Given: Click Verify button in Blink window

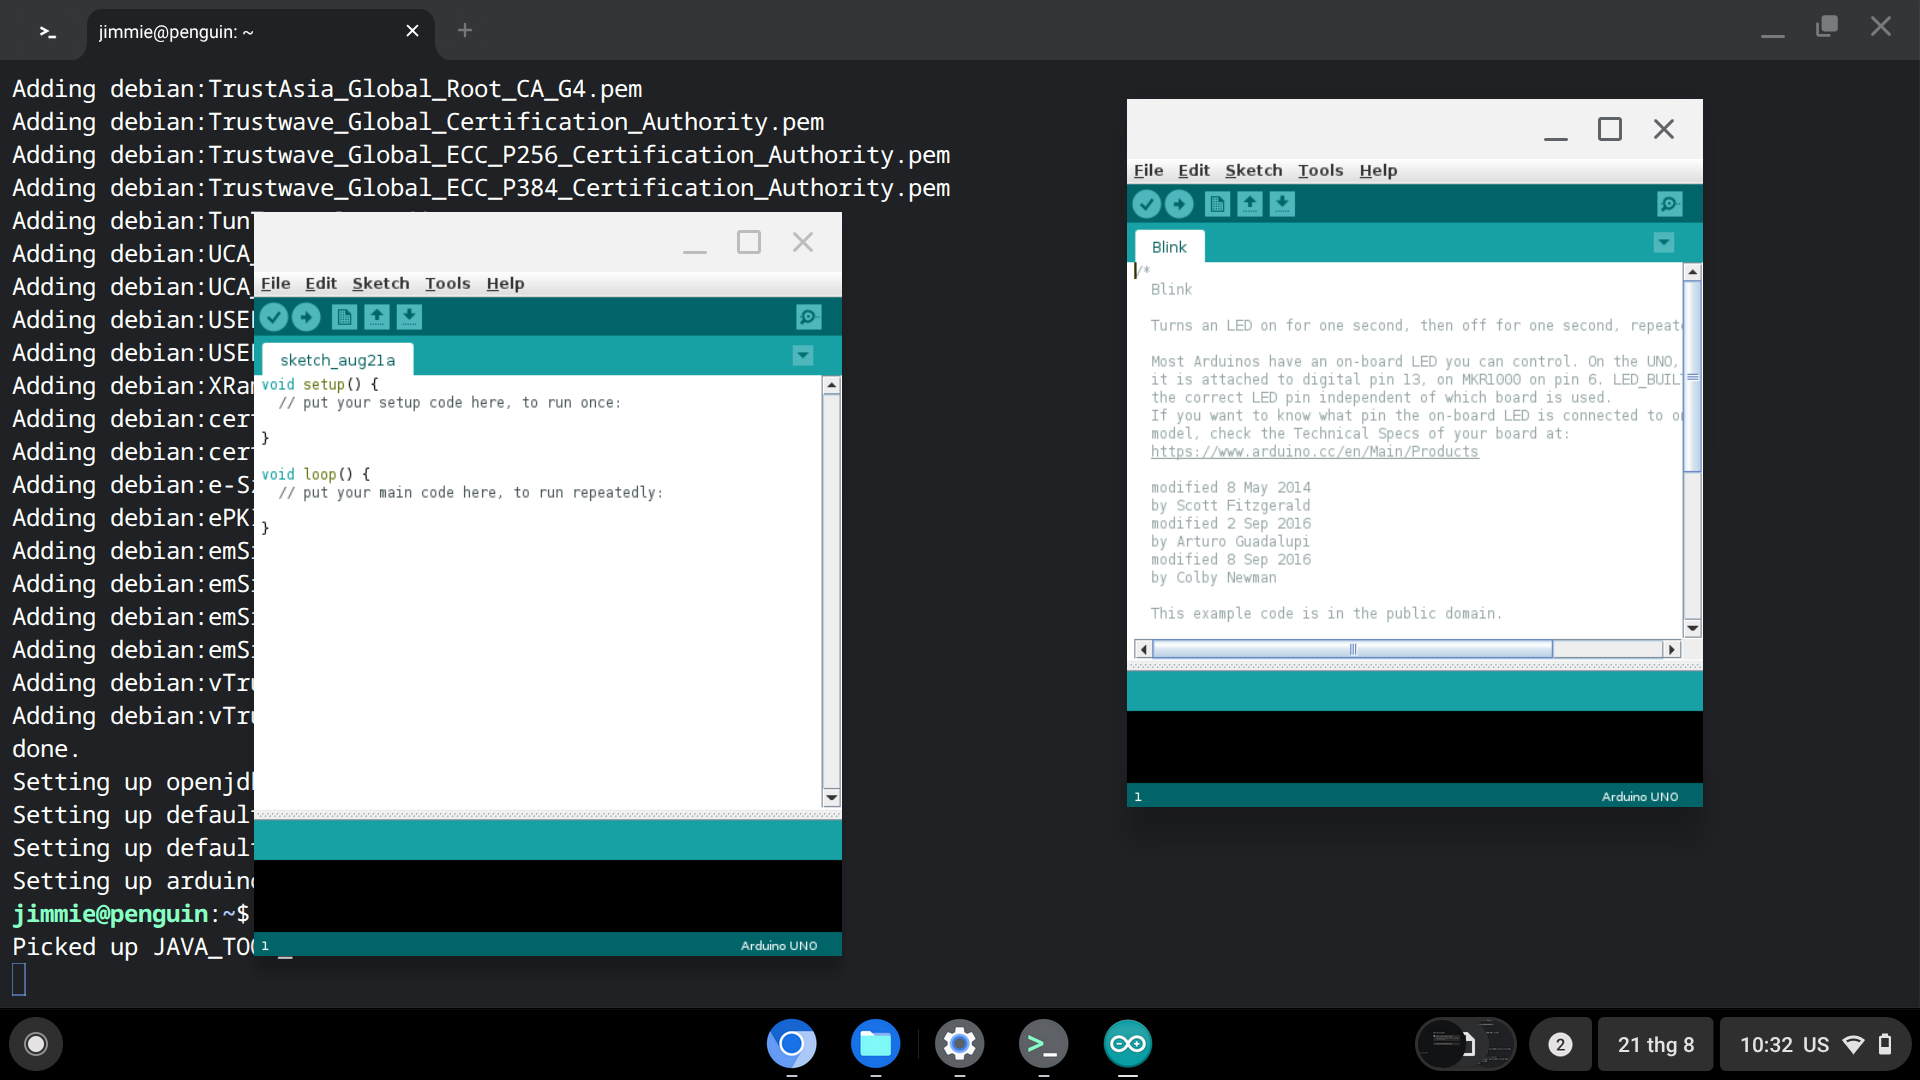Looking at the screenshot, I should pos(1147,204).
